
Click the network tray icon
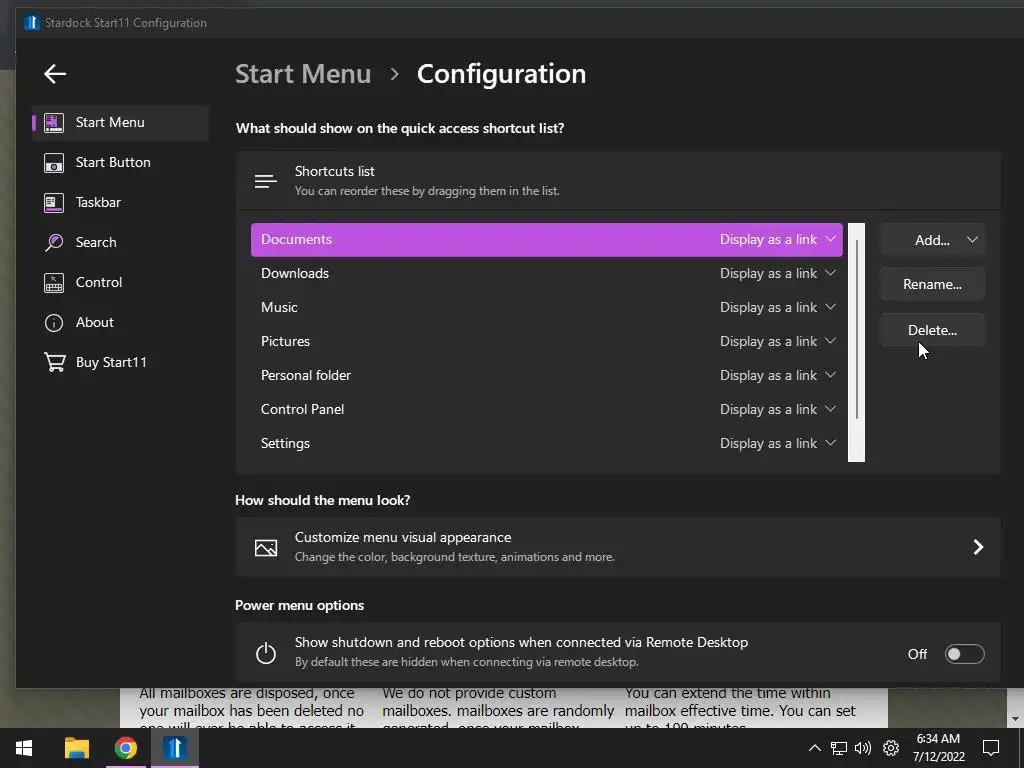(x=839, y=748)
